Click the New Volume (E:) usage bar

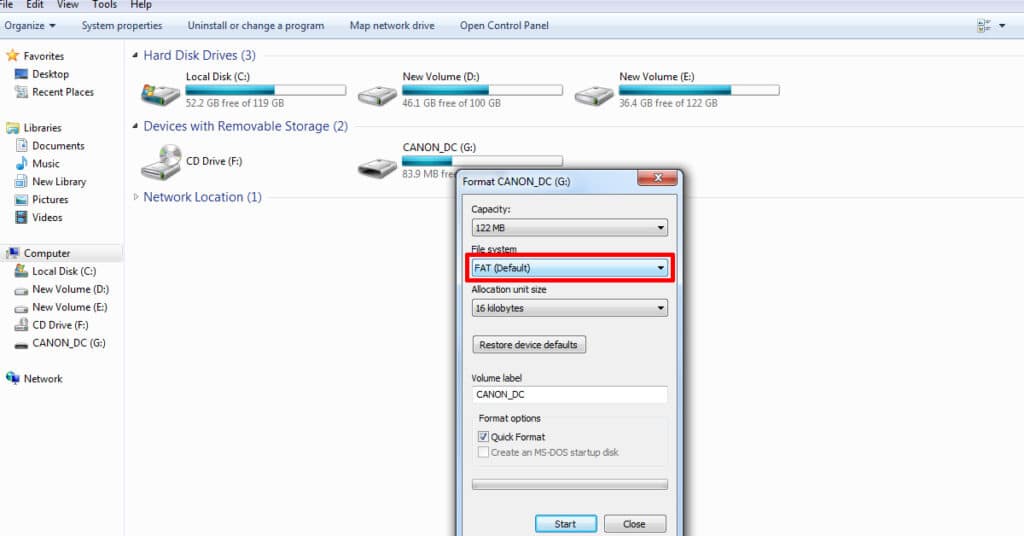[699, 90]
